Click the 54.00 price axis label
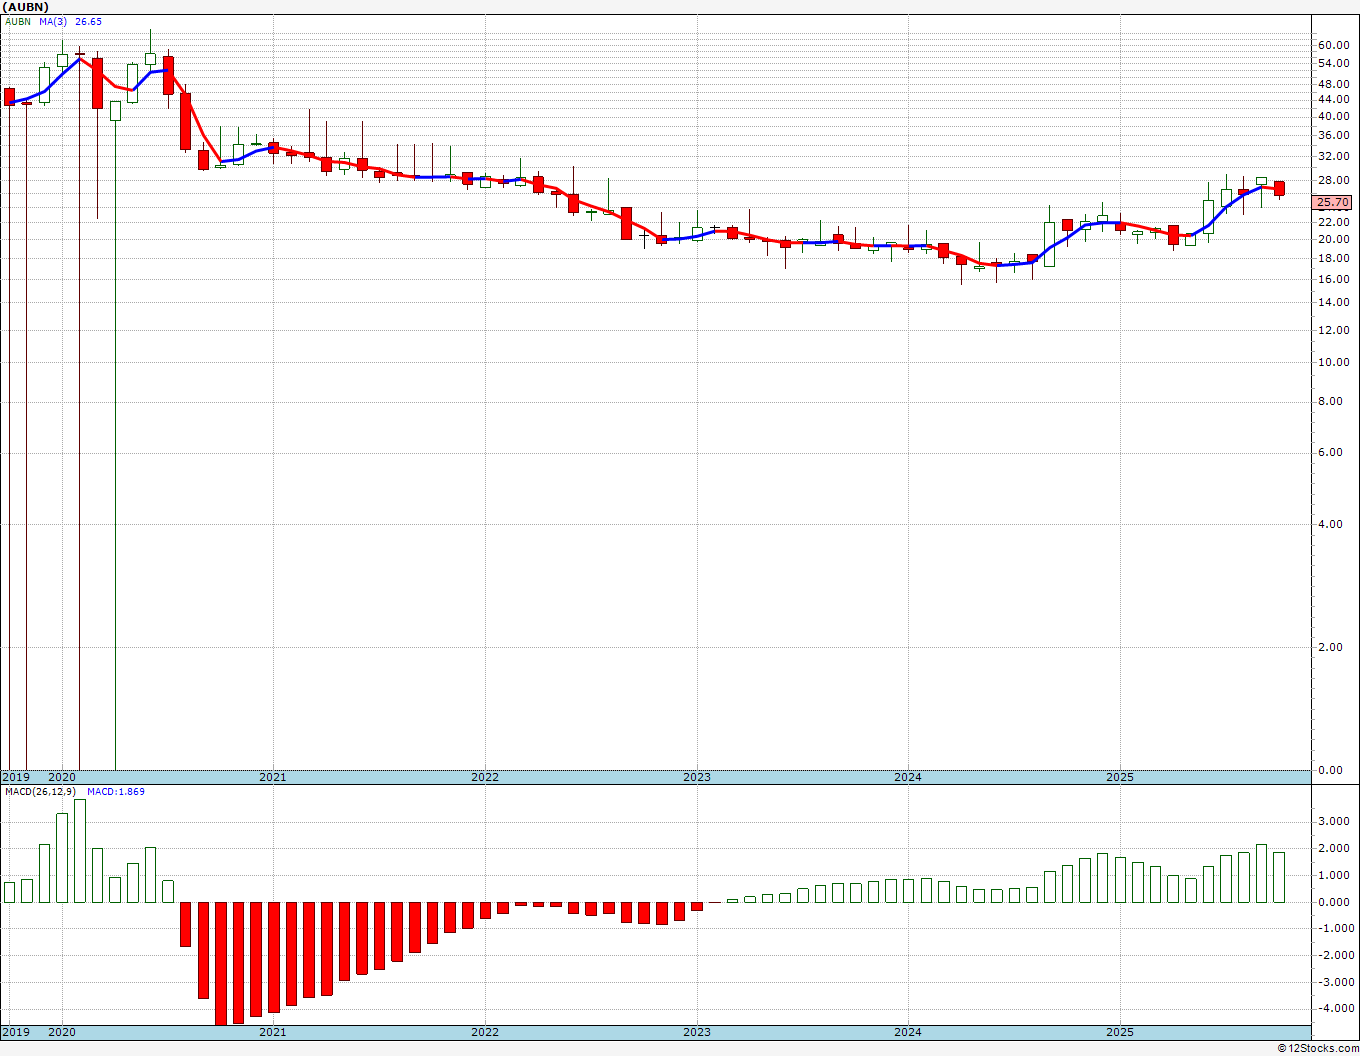The width and height of the screenshot is (1360, 1056). [x=1333, y=63]
